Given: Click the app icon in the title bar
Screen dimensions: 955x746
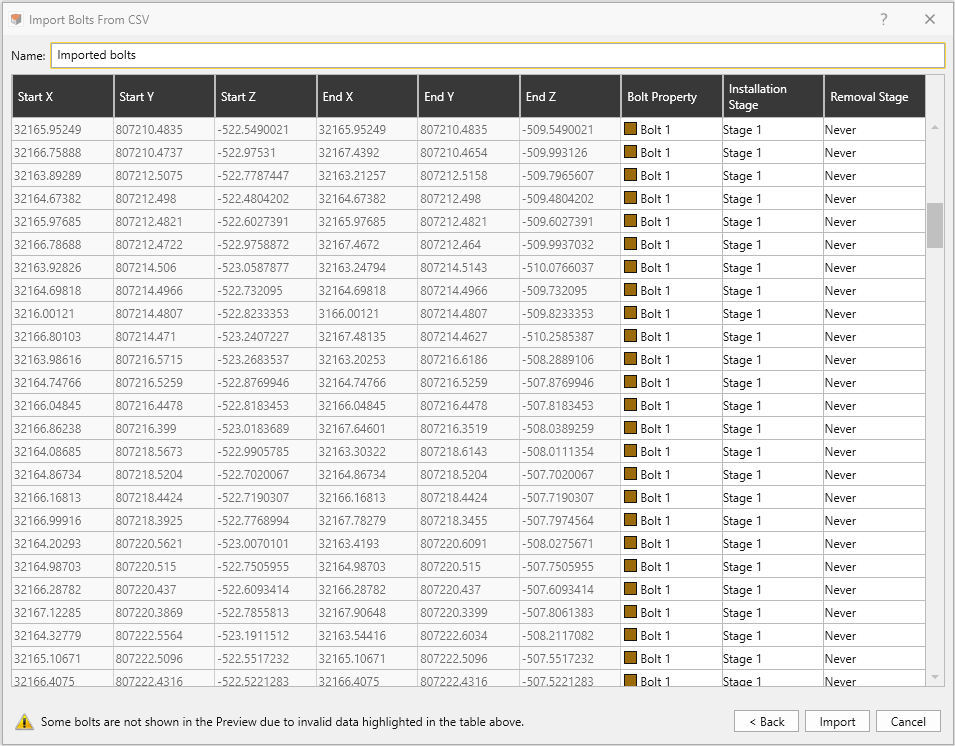Looking at the screenshot, I should [x=15, y=19].
